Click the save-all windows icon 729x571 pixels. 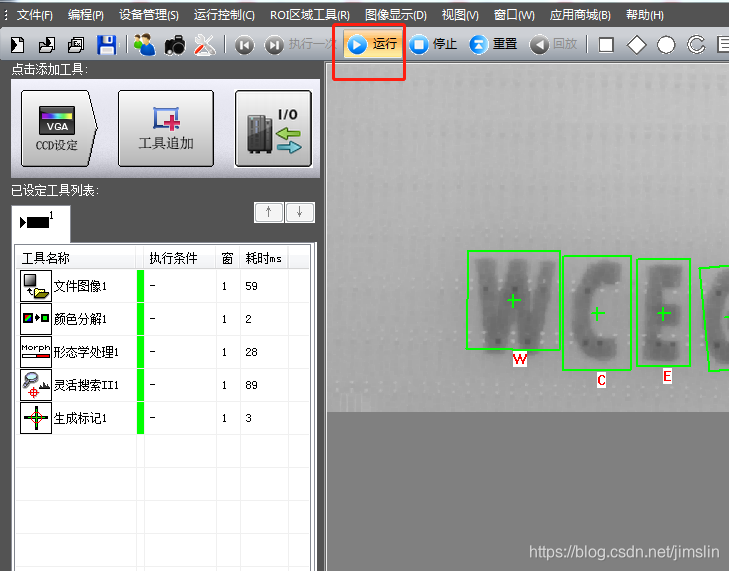point(76,45)
